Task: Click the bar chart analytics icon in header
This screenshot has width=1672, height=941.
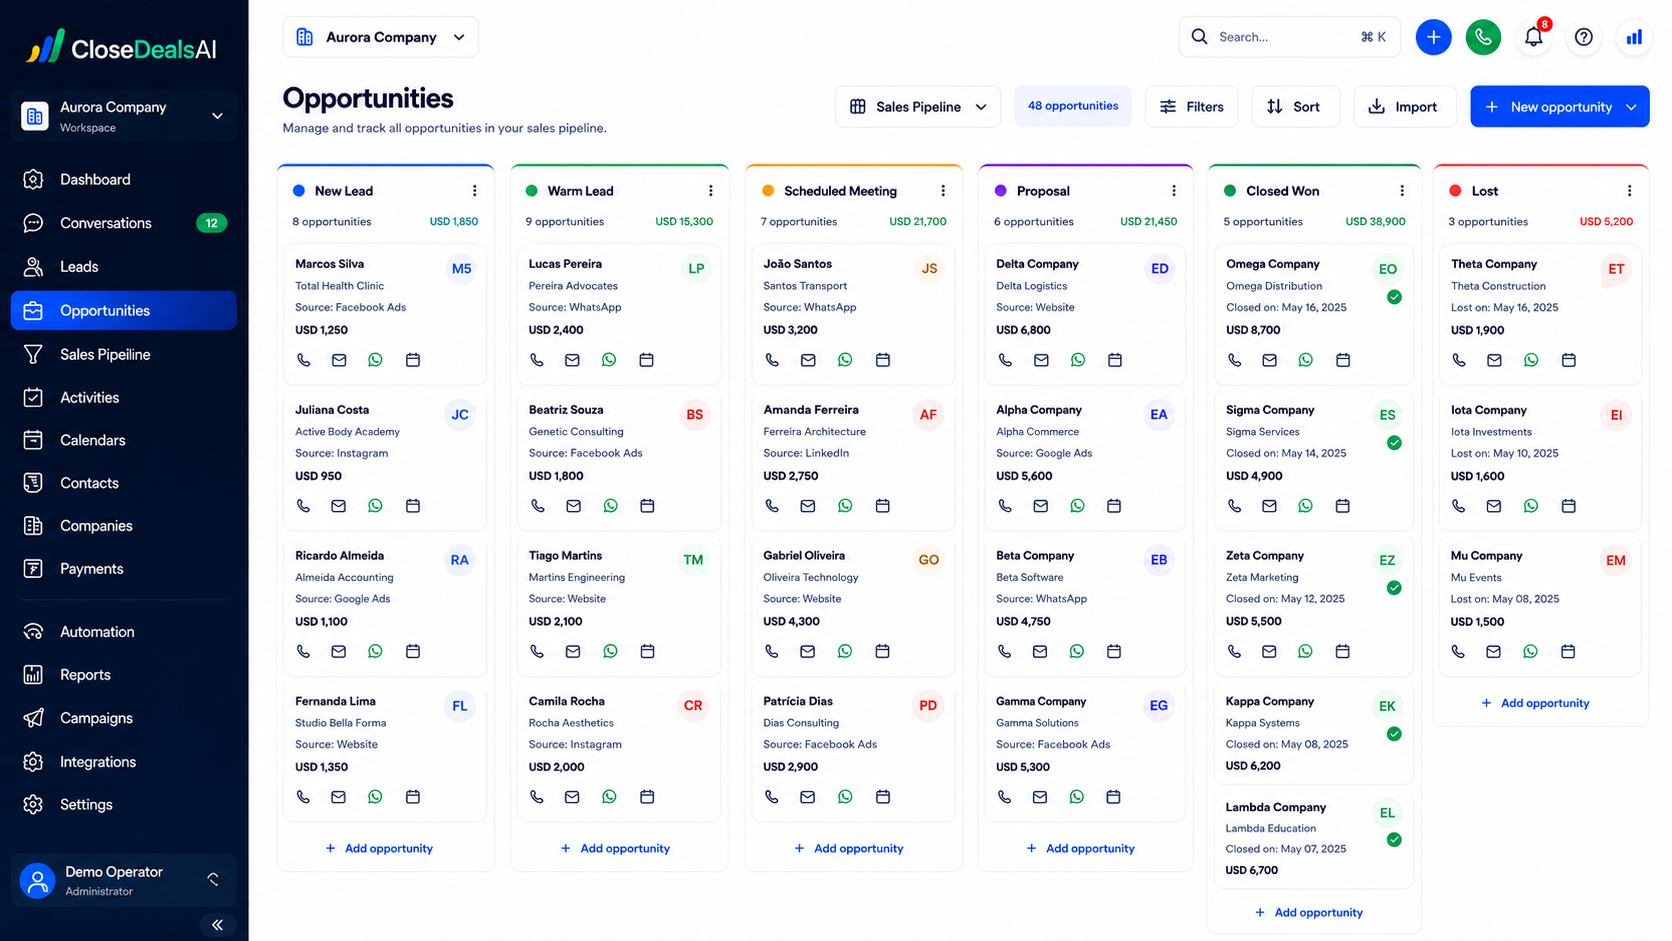Action: [1634, 37]
